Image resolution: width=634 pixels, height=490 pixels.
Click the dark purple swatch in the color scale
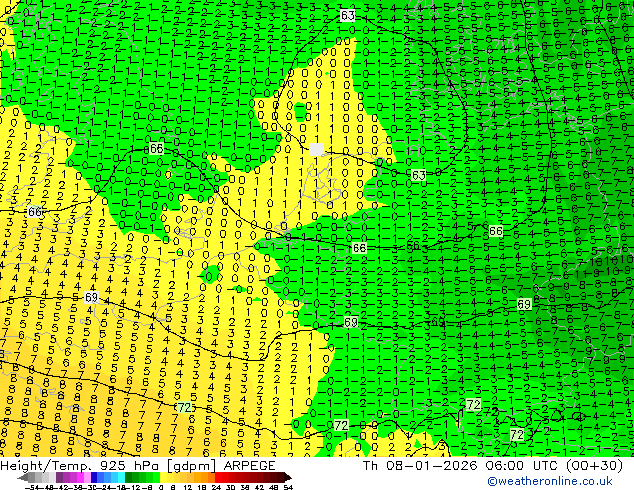click(59, 477)
